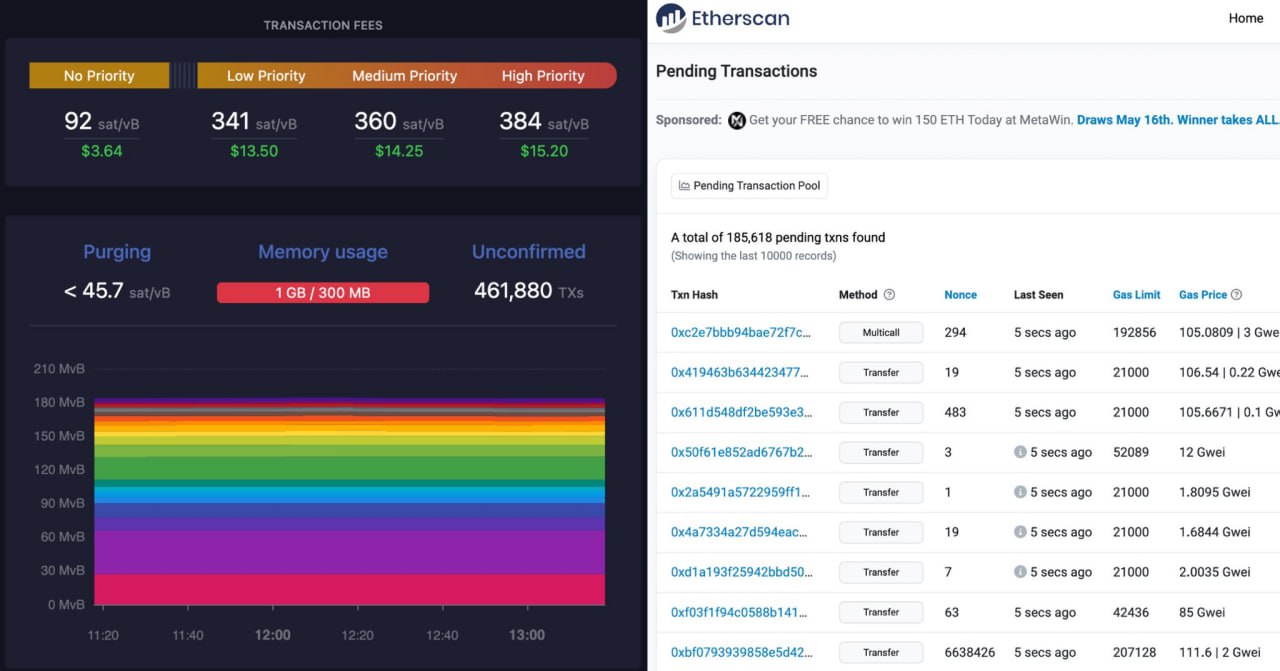Go to the Home menu item

pos(1245,18)
